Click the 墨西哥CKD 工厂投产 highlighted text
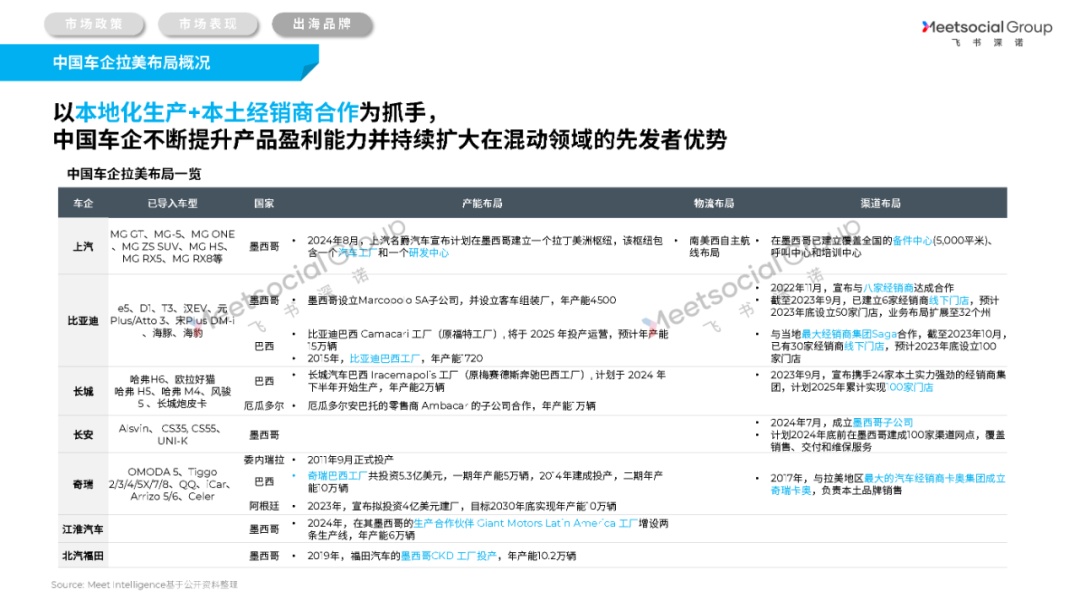The image size is (1080, 608). pos(448,556)
